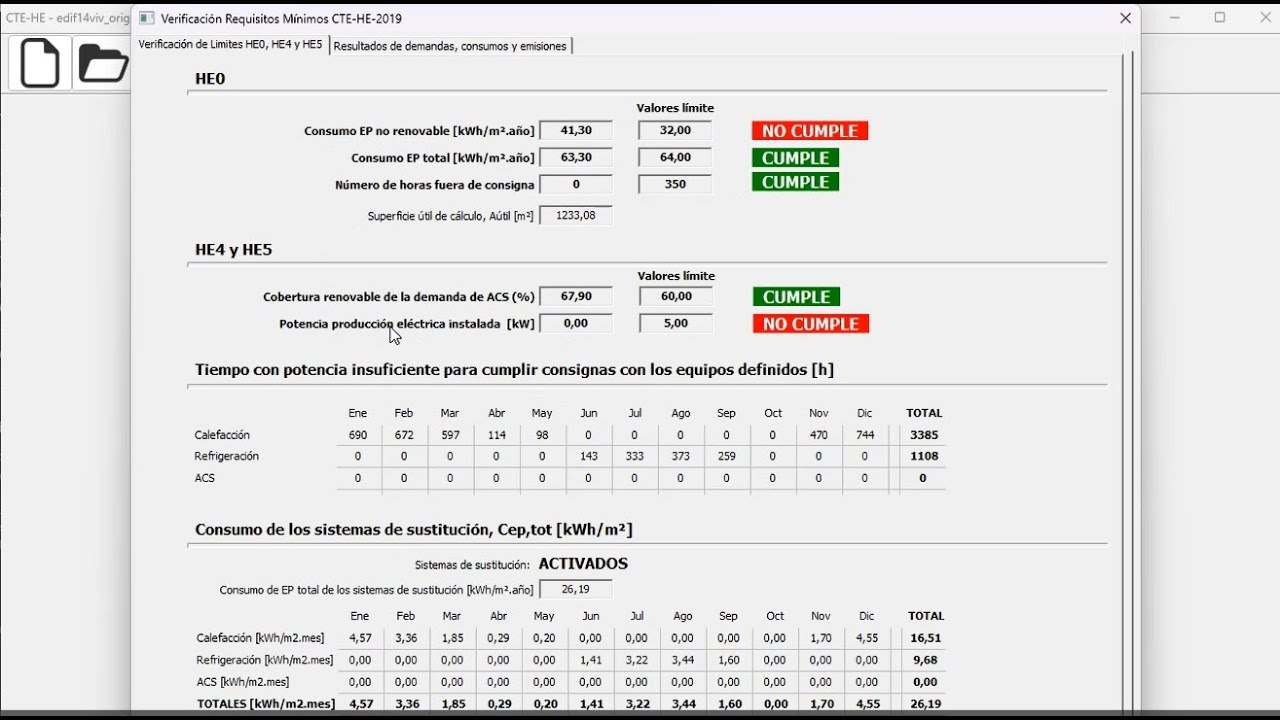The height and width of the screenshot is (720, 1280).
Task: Click Calefacción November hours value 470
Action: tap(819, 435)
